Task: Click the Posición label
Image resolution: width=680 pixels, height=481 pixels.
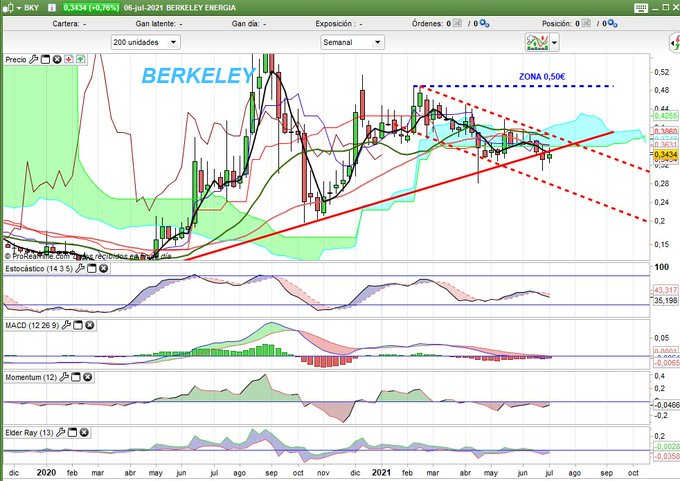Action: click(556, 24)
